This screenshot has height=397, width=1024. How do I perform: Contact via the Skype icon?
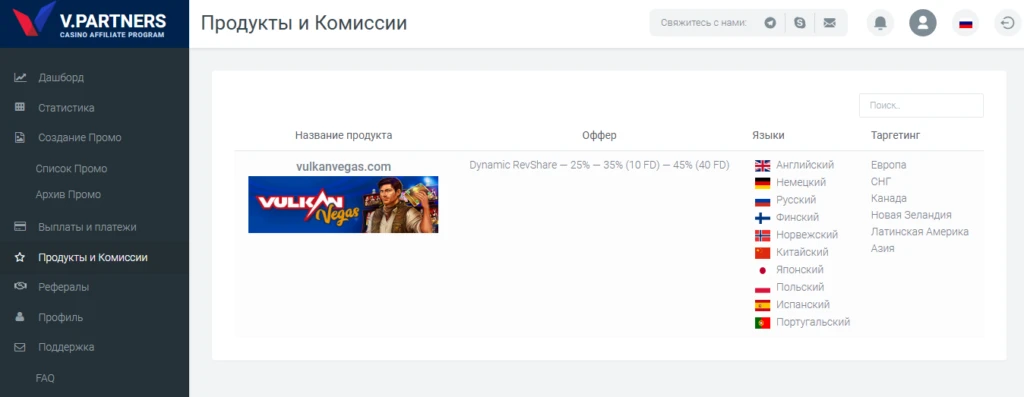tap(800, 23)
